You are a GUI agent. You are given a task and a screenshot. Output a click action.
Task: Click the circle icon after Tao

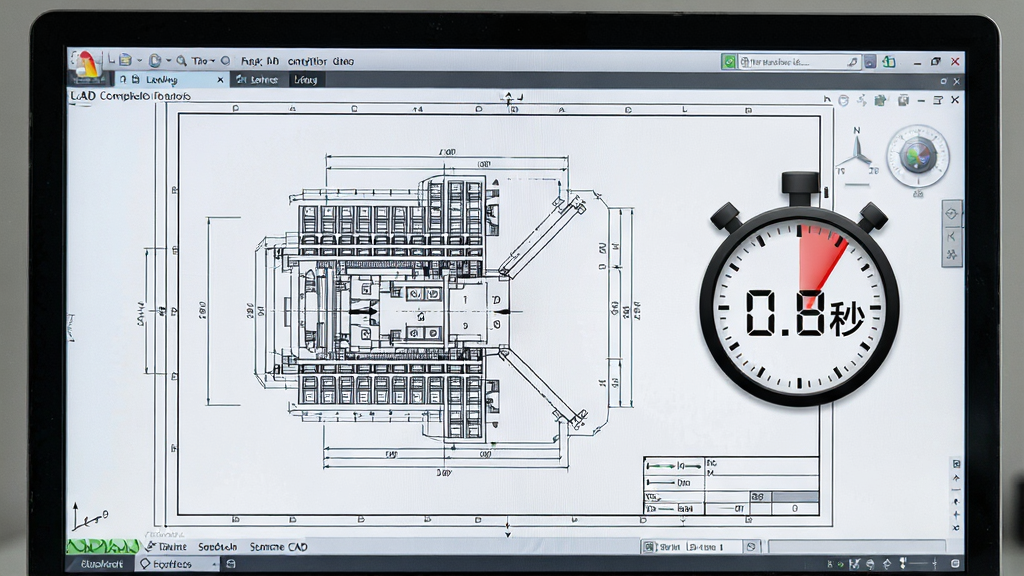[225, 61]
